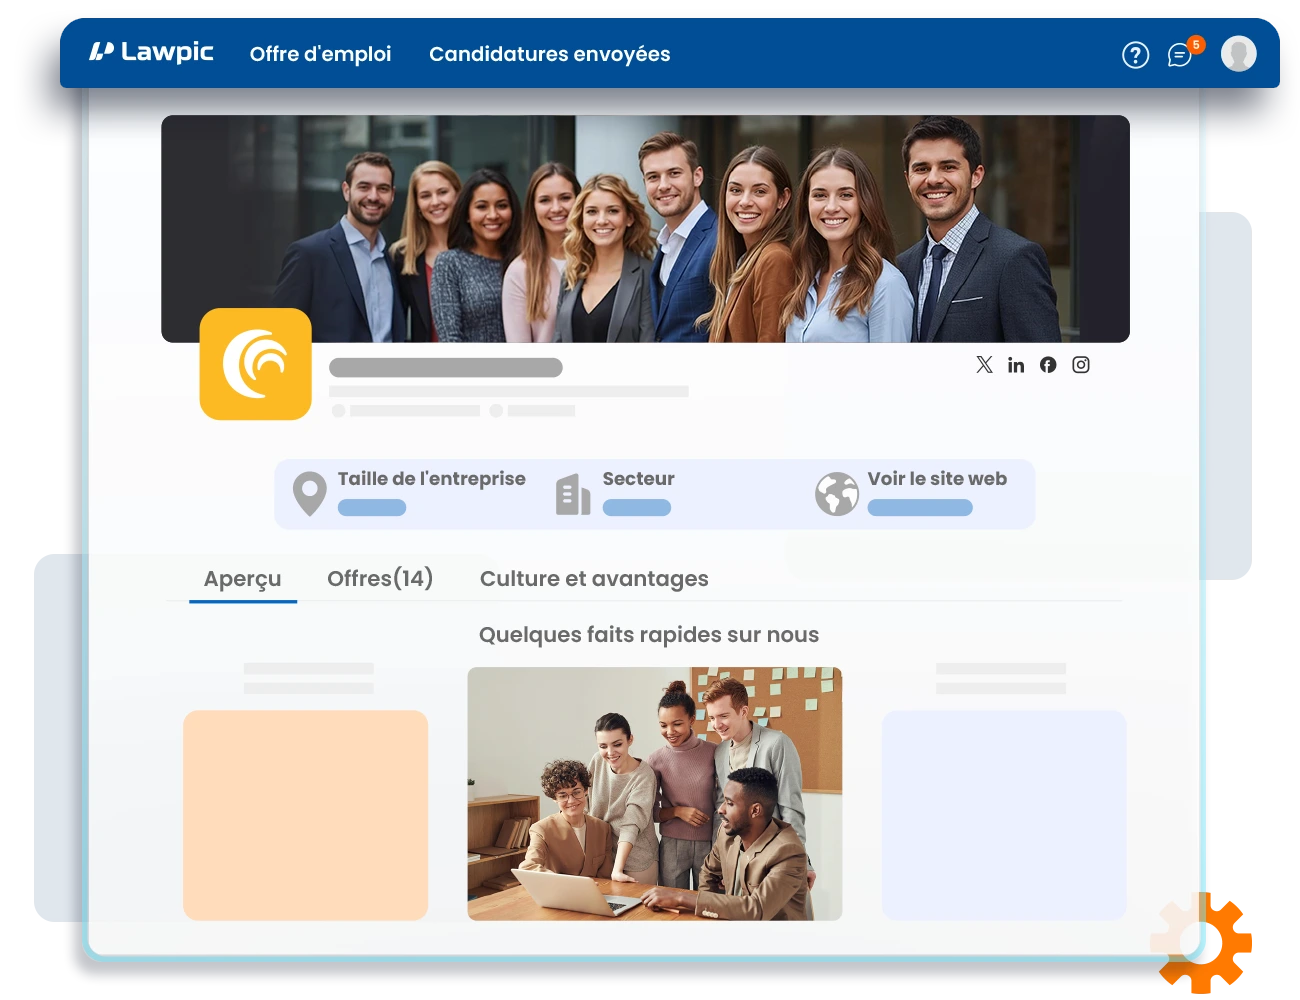The height and width of the screenshot is (1000, 1300).
Task: Open the Culture et avantages tab
Action: pyautogui.click(x=594, y=579)
